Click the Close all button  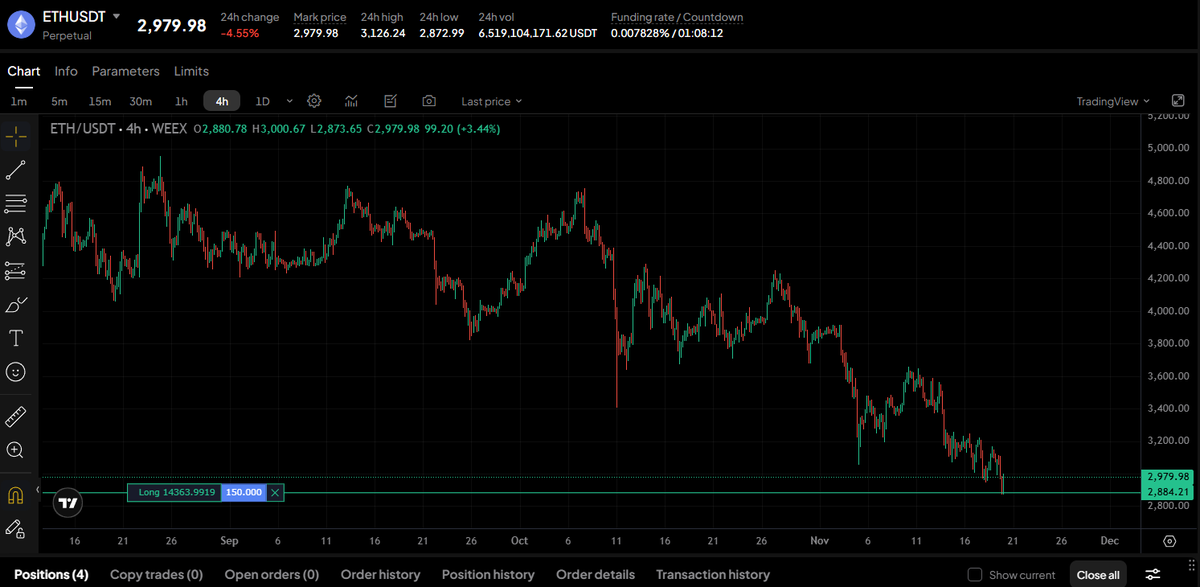(x=1098, y=575)
